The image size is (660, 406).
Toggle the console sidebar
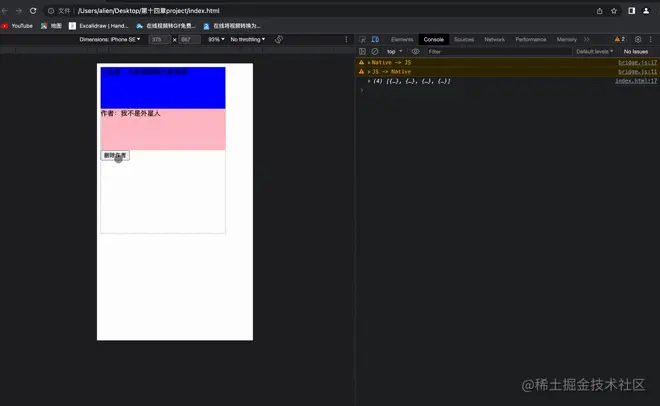click(x=362, y=52)
